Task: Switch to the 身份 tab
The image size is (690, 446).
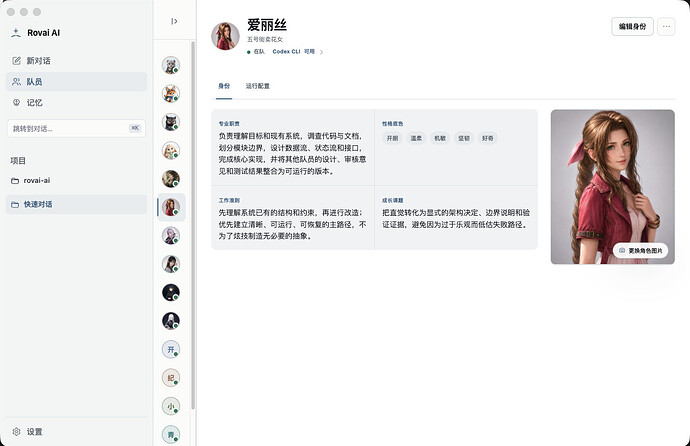Action: click(224, 86)
